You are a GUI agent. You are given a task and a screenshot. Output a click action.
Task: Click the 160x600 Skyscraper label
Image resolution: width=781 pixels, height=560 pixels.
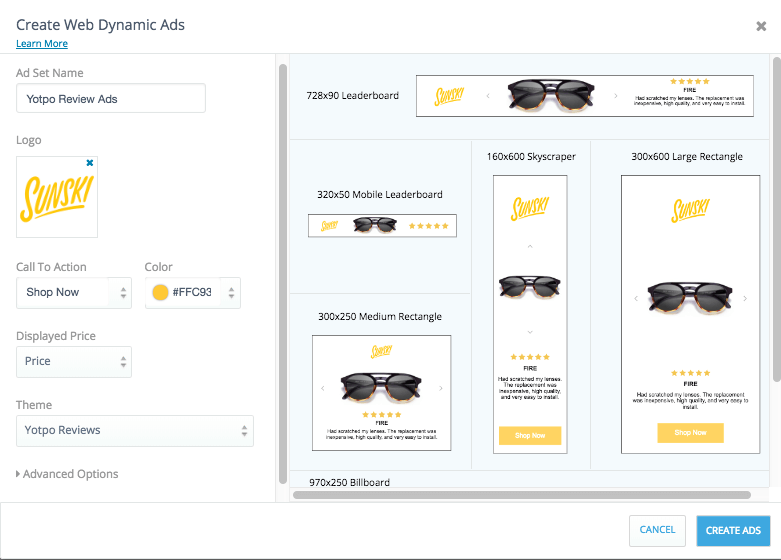pos(531,156)
